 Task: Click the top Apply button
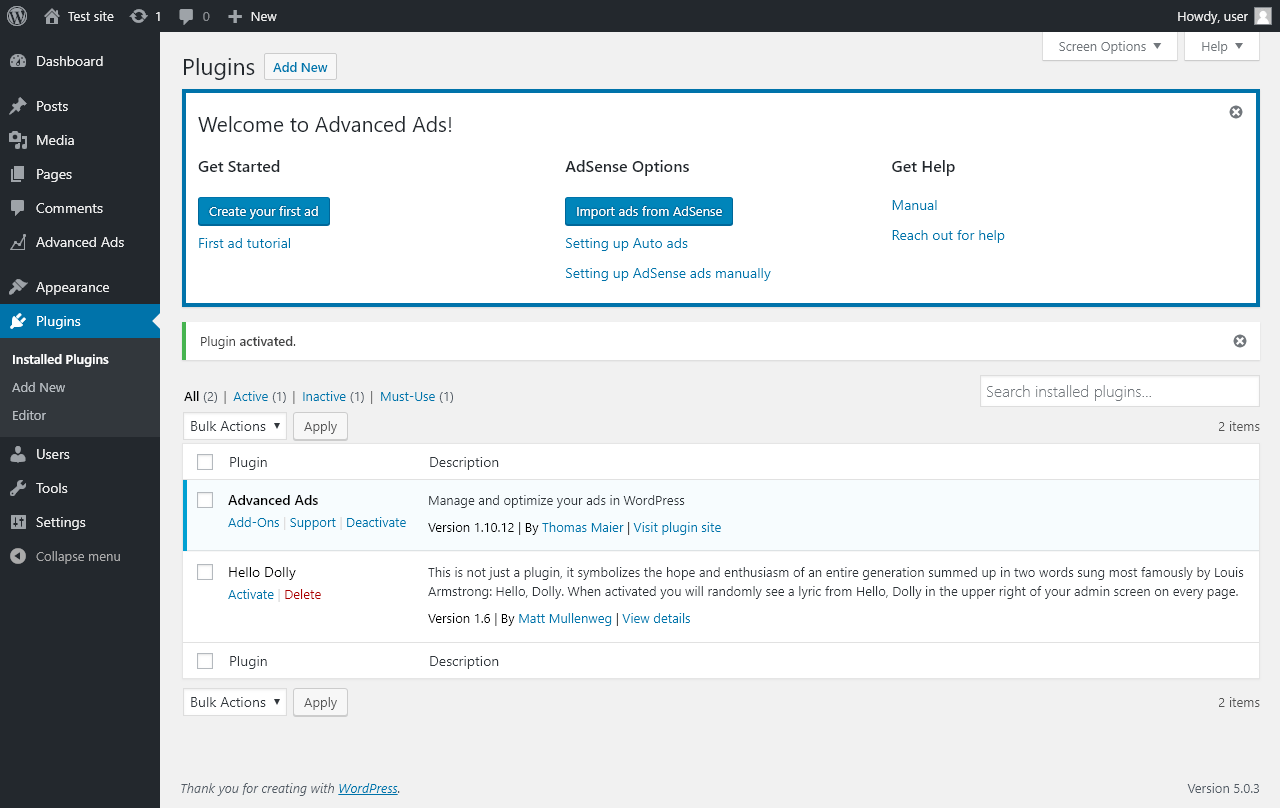click(x=320, y=426)
